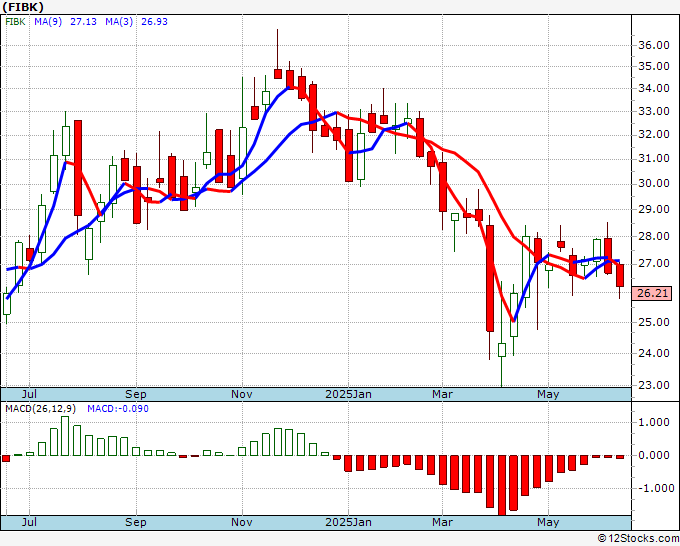This screenshot has width=680, height=546.
Task: Click the MA(9) value 27.13
Action: (x=83, y=22)
